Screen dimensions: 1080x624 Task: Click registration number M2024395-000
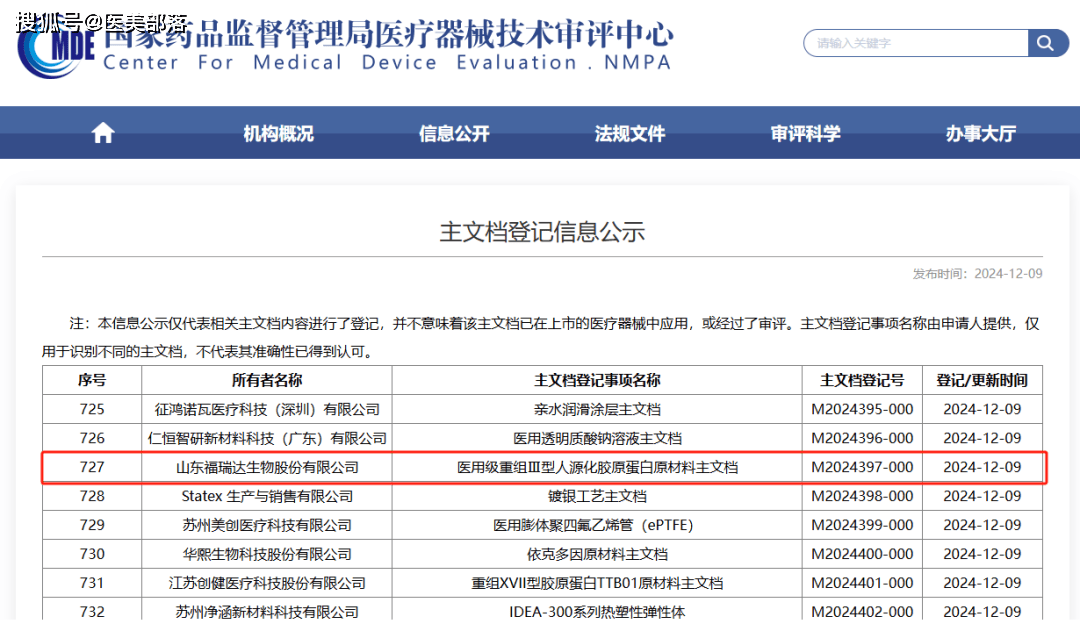(x=862, y=409)
